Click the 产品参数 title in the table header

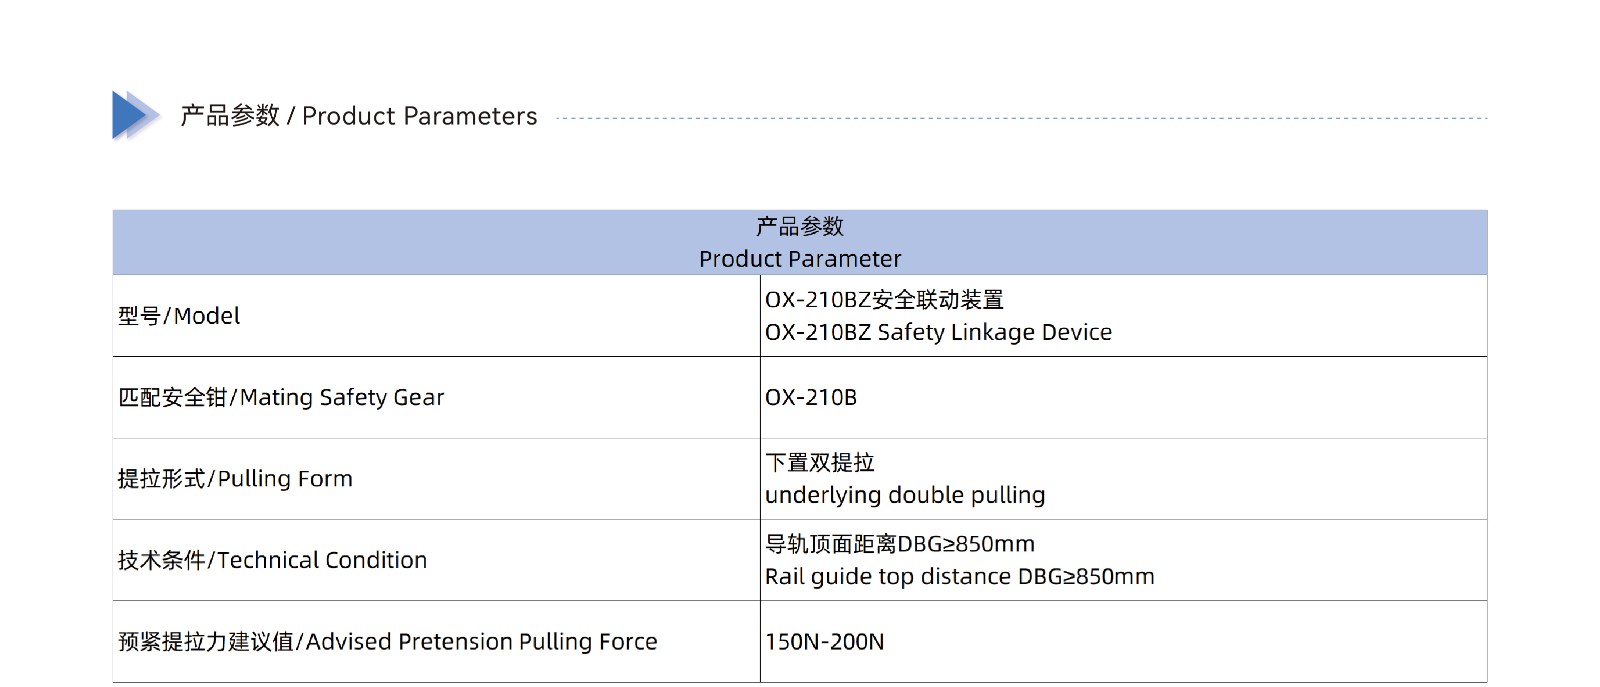800,227
